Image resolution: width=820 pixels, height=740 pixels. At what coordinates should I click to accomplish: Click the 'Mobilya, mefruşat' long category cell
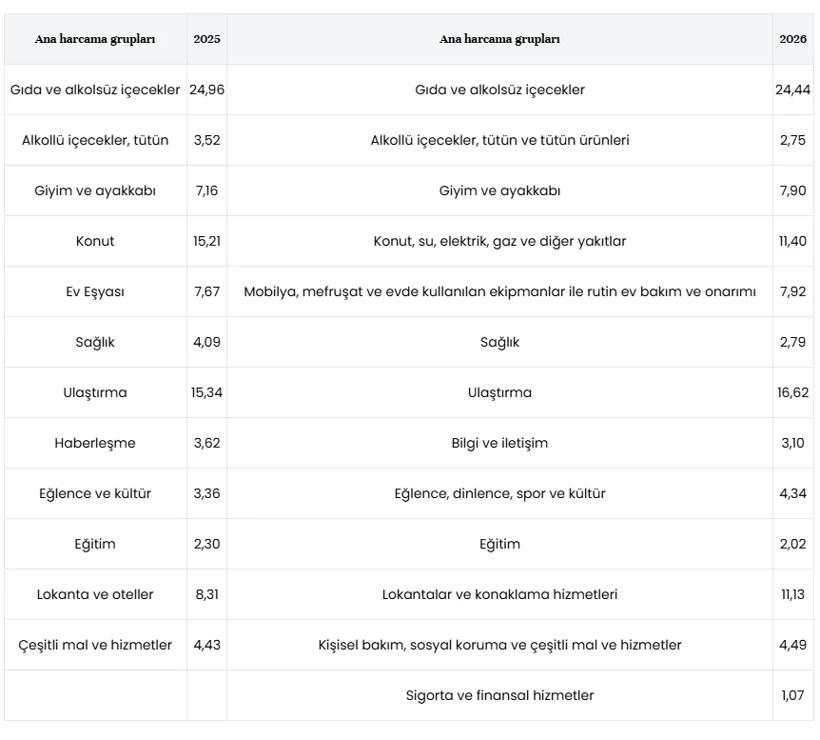point(499,292)
